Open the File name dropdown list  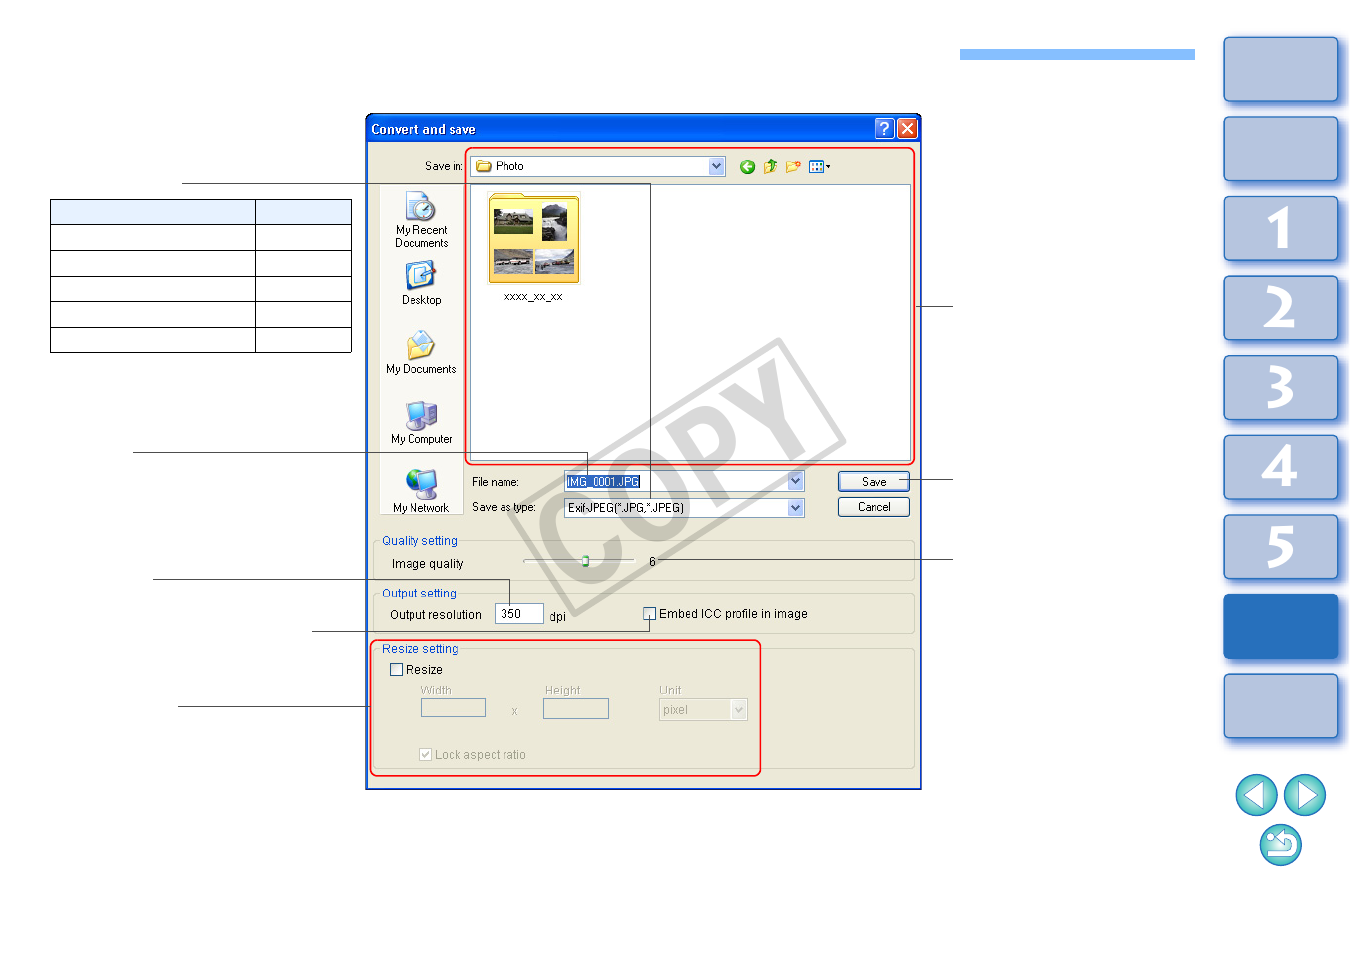[795, 482]
